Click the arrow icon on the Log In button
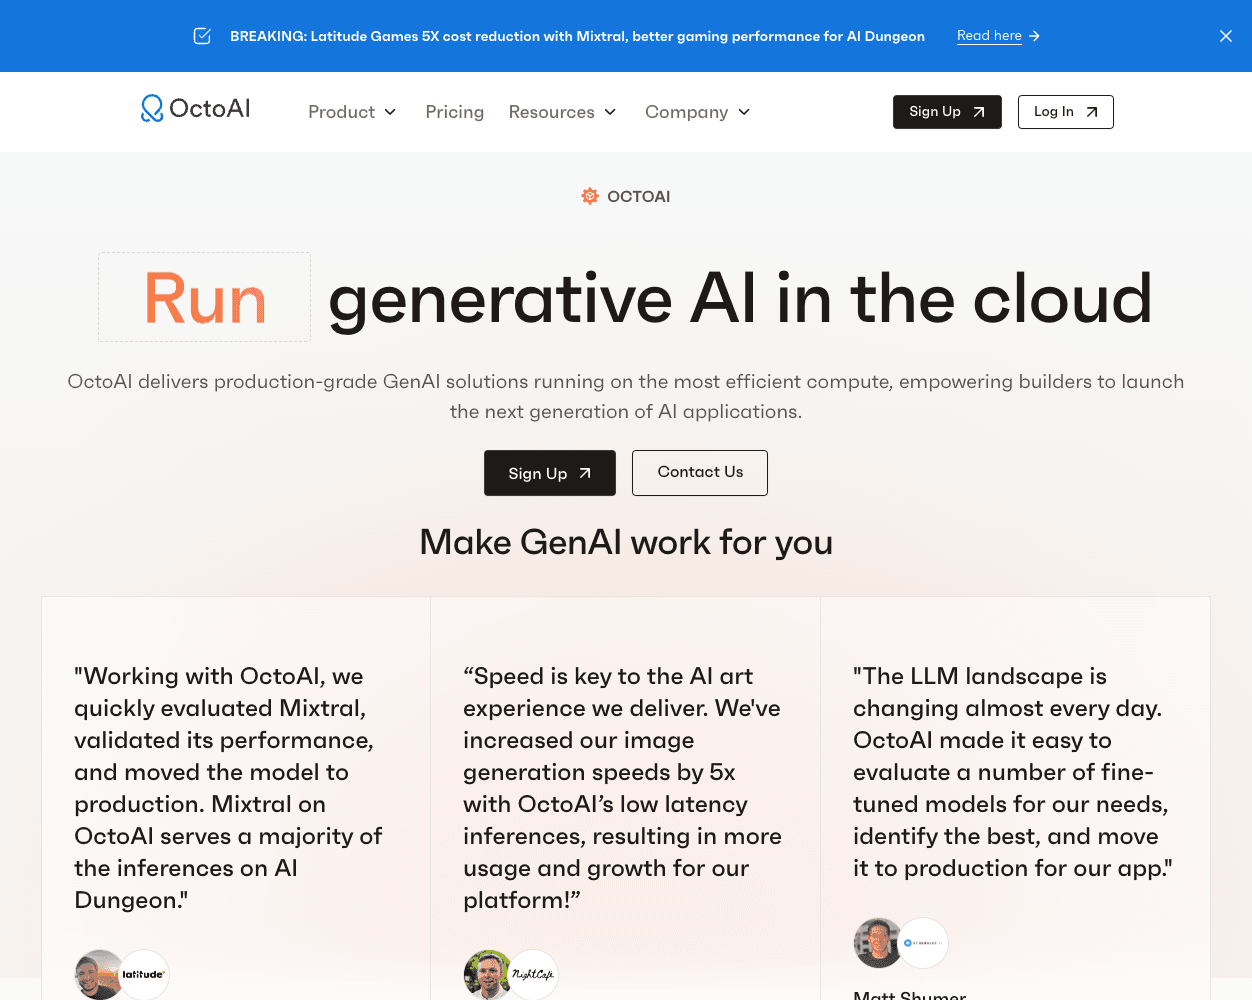The width and height of the screenshot is (1252, 1000). pyautogui.click(x=1092, y=112)
